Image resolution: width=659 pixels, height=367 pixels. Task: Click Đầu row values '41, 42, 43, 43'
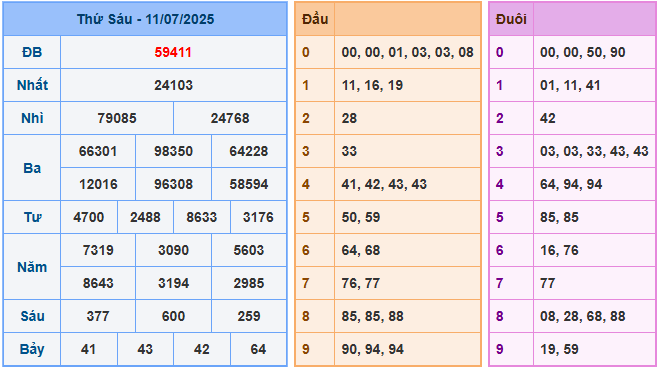(384, 184)
